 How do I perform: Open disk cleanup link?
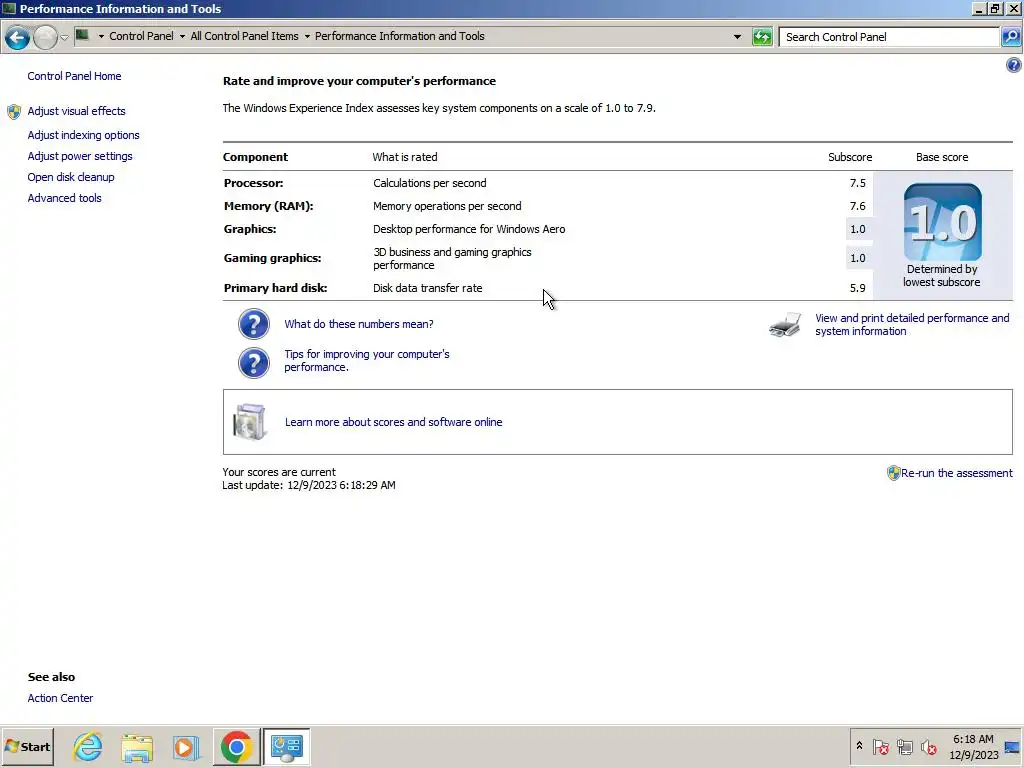pyautogui.click(x=71, y=177)
